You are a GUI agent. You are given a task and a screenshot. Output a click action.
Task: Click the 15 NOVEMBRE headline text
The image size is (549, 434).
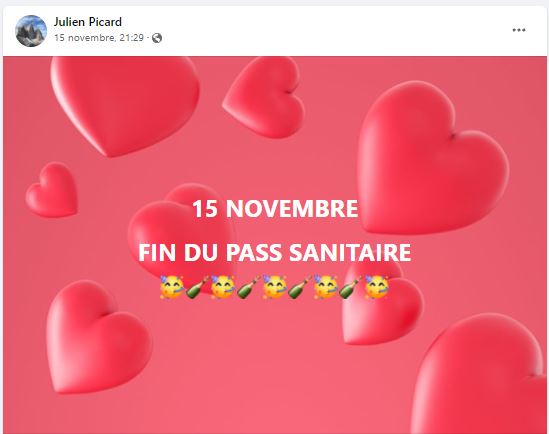click(275, 209)
